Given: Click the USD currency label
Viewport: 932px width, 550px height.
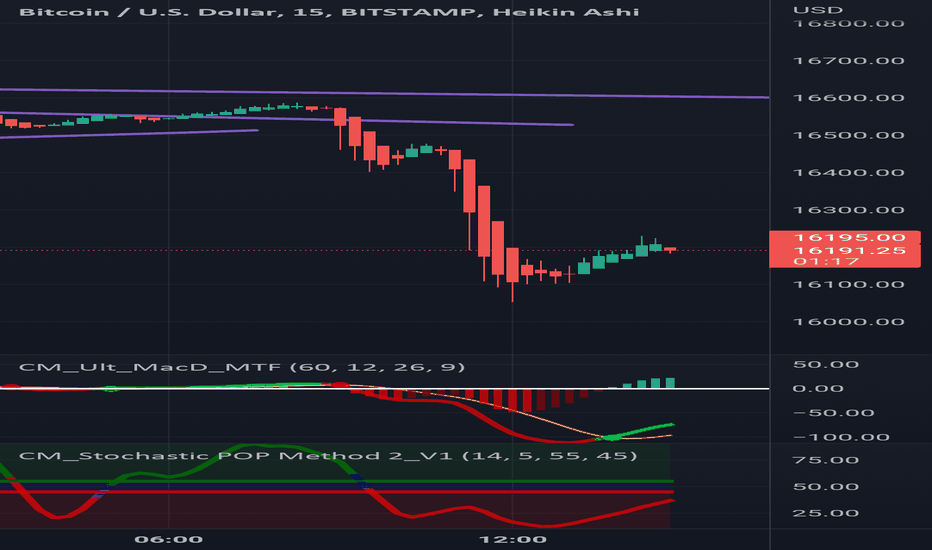Looking at the screenshot, I should [x=818, y=10].
